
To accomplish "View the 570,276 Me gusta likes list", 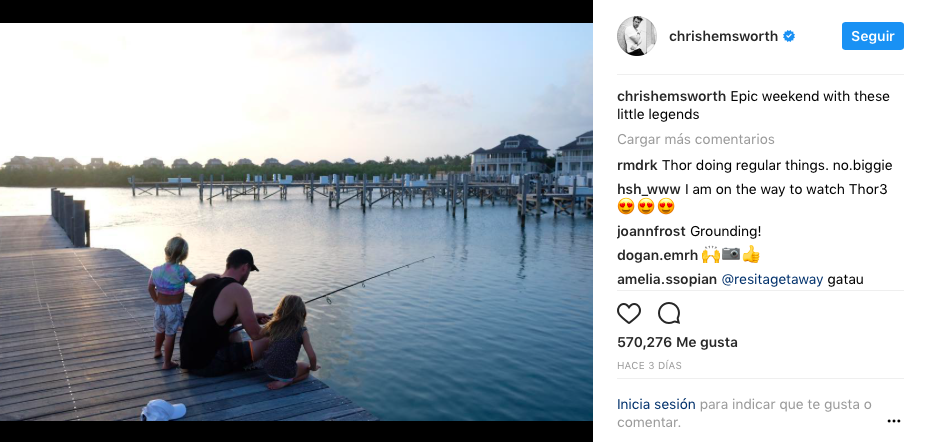I will (677, 342).
